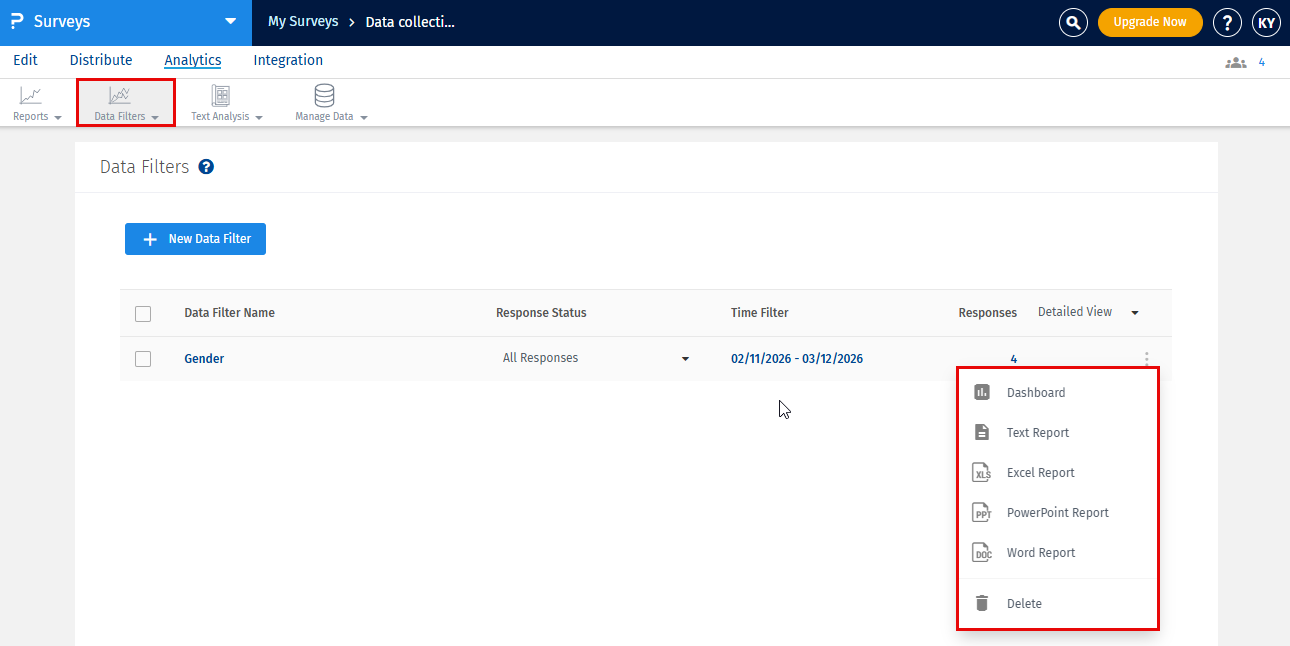The image size is (1290, 646).
Task: Check the Gender filter row checkbox
Action: point(143,359)
